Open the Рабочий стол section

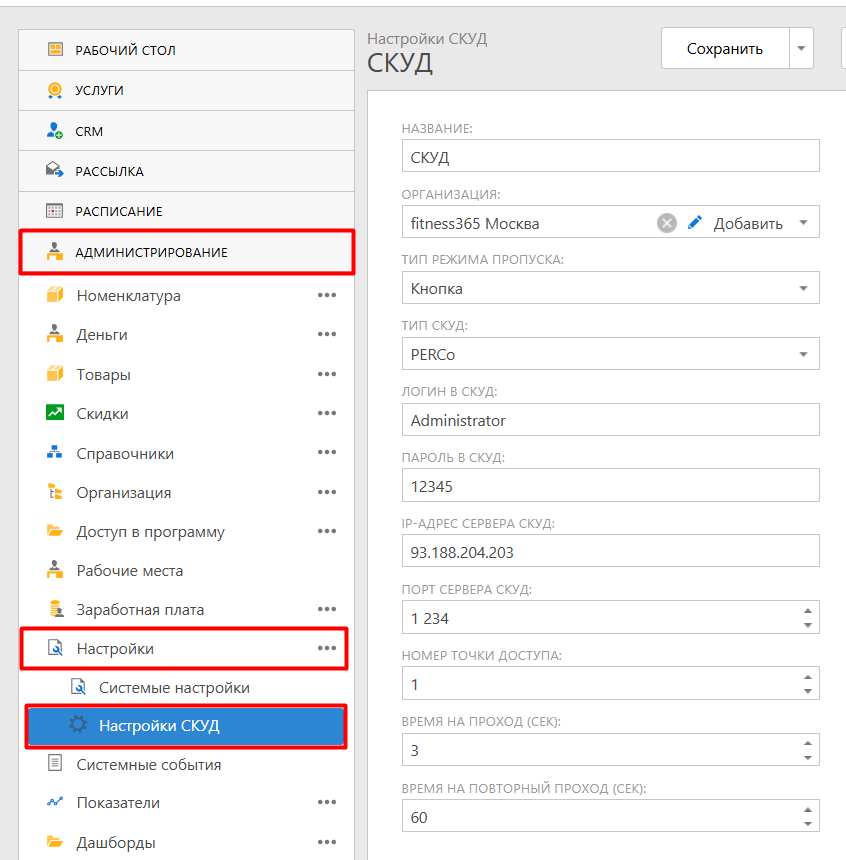187,50
